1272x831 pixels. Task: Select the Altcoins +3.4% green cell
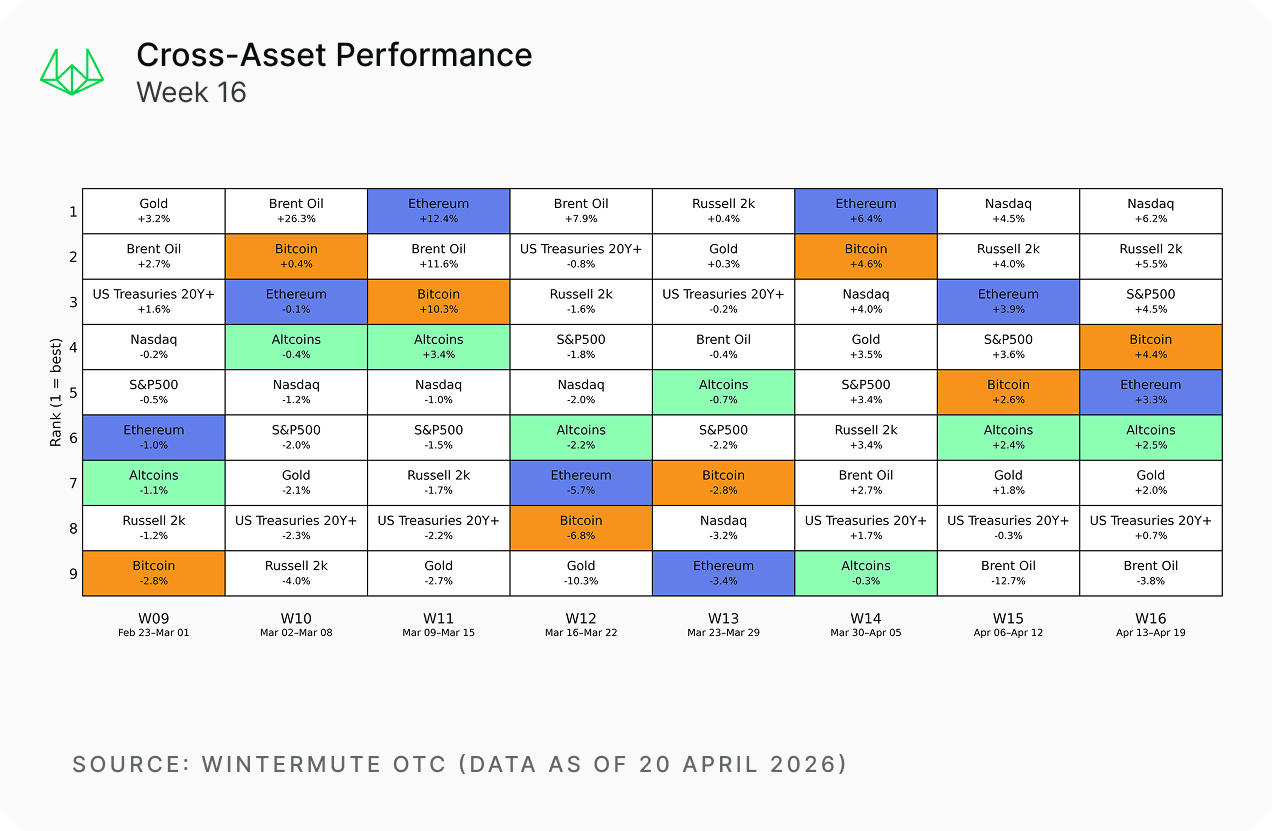click(x=438, y=347)
